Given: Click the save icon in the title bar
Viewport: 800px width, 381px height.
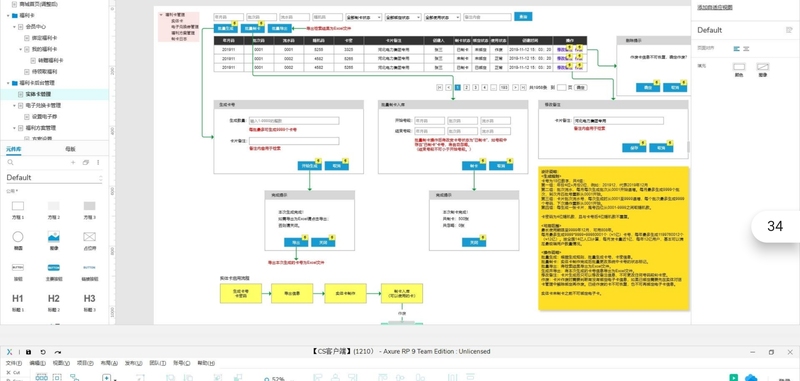Looking at the screenshot, I should tap(28, 352).
